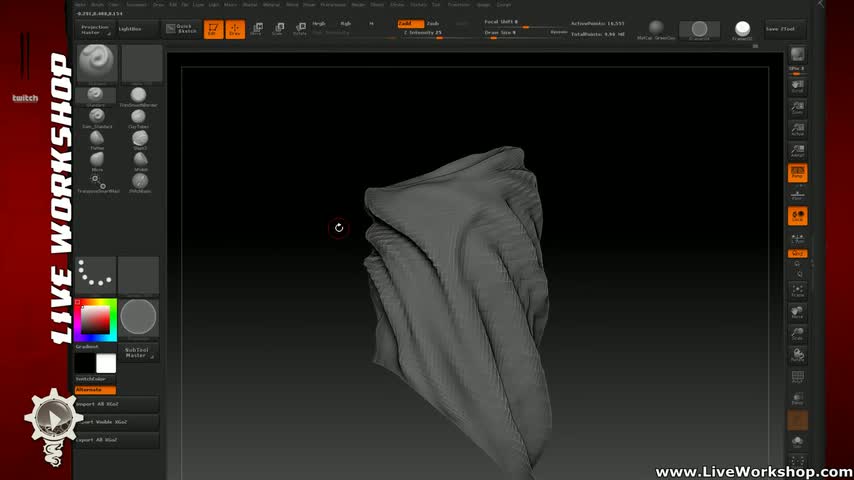The height and width of the screenshot is (480, 854).
Task: Pick the Dam_Standard brush
Action: click(x=97, y=118)
